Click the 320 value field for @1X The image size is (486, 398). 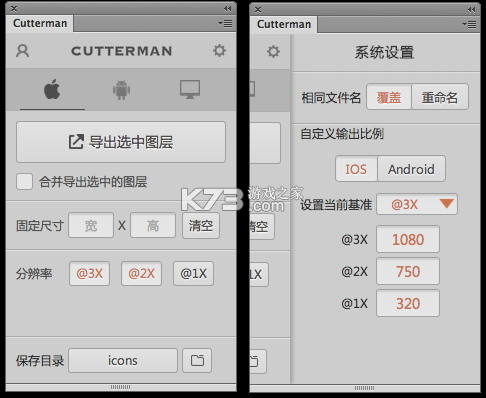[408, 303]
